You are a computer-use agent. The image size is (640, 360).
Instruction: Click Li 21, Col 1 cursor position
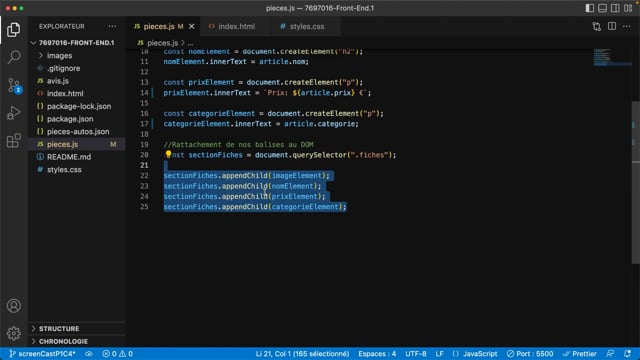[302, 353]
